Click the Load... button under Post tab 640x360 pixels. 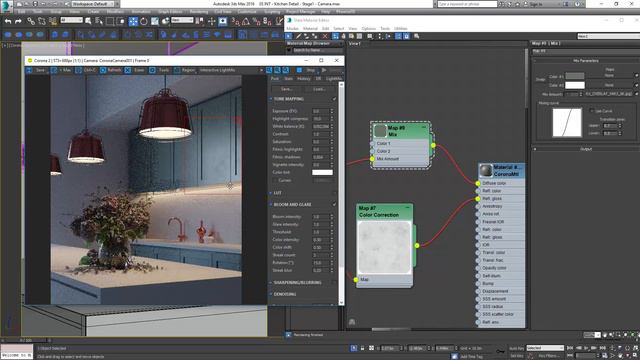(319, 89)
